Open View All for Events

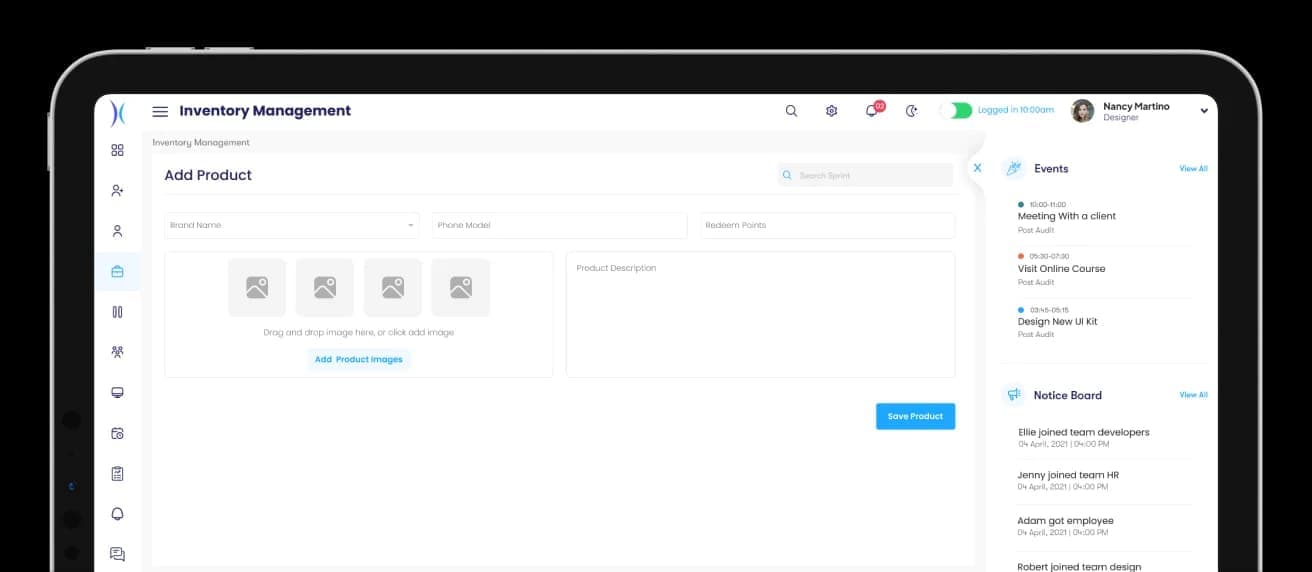1193,169
